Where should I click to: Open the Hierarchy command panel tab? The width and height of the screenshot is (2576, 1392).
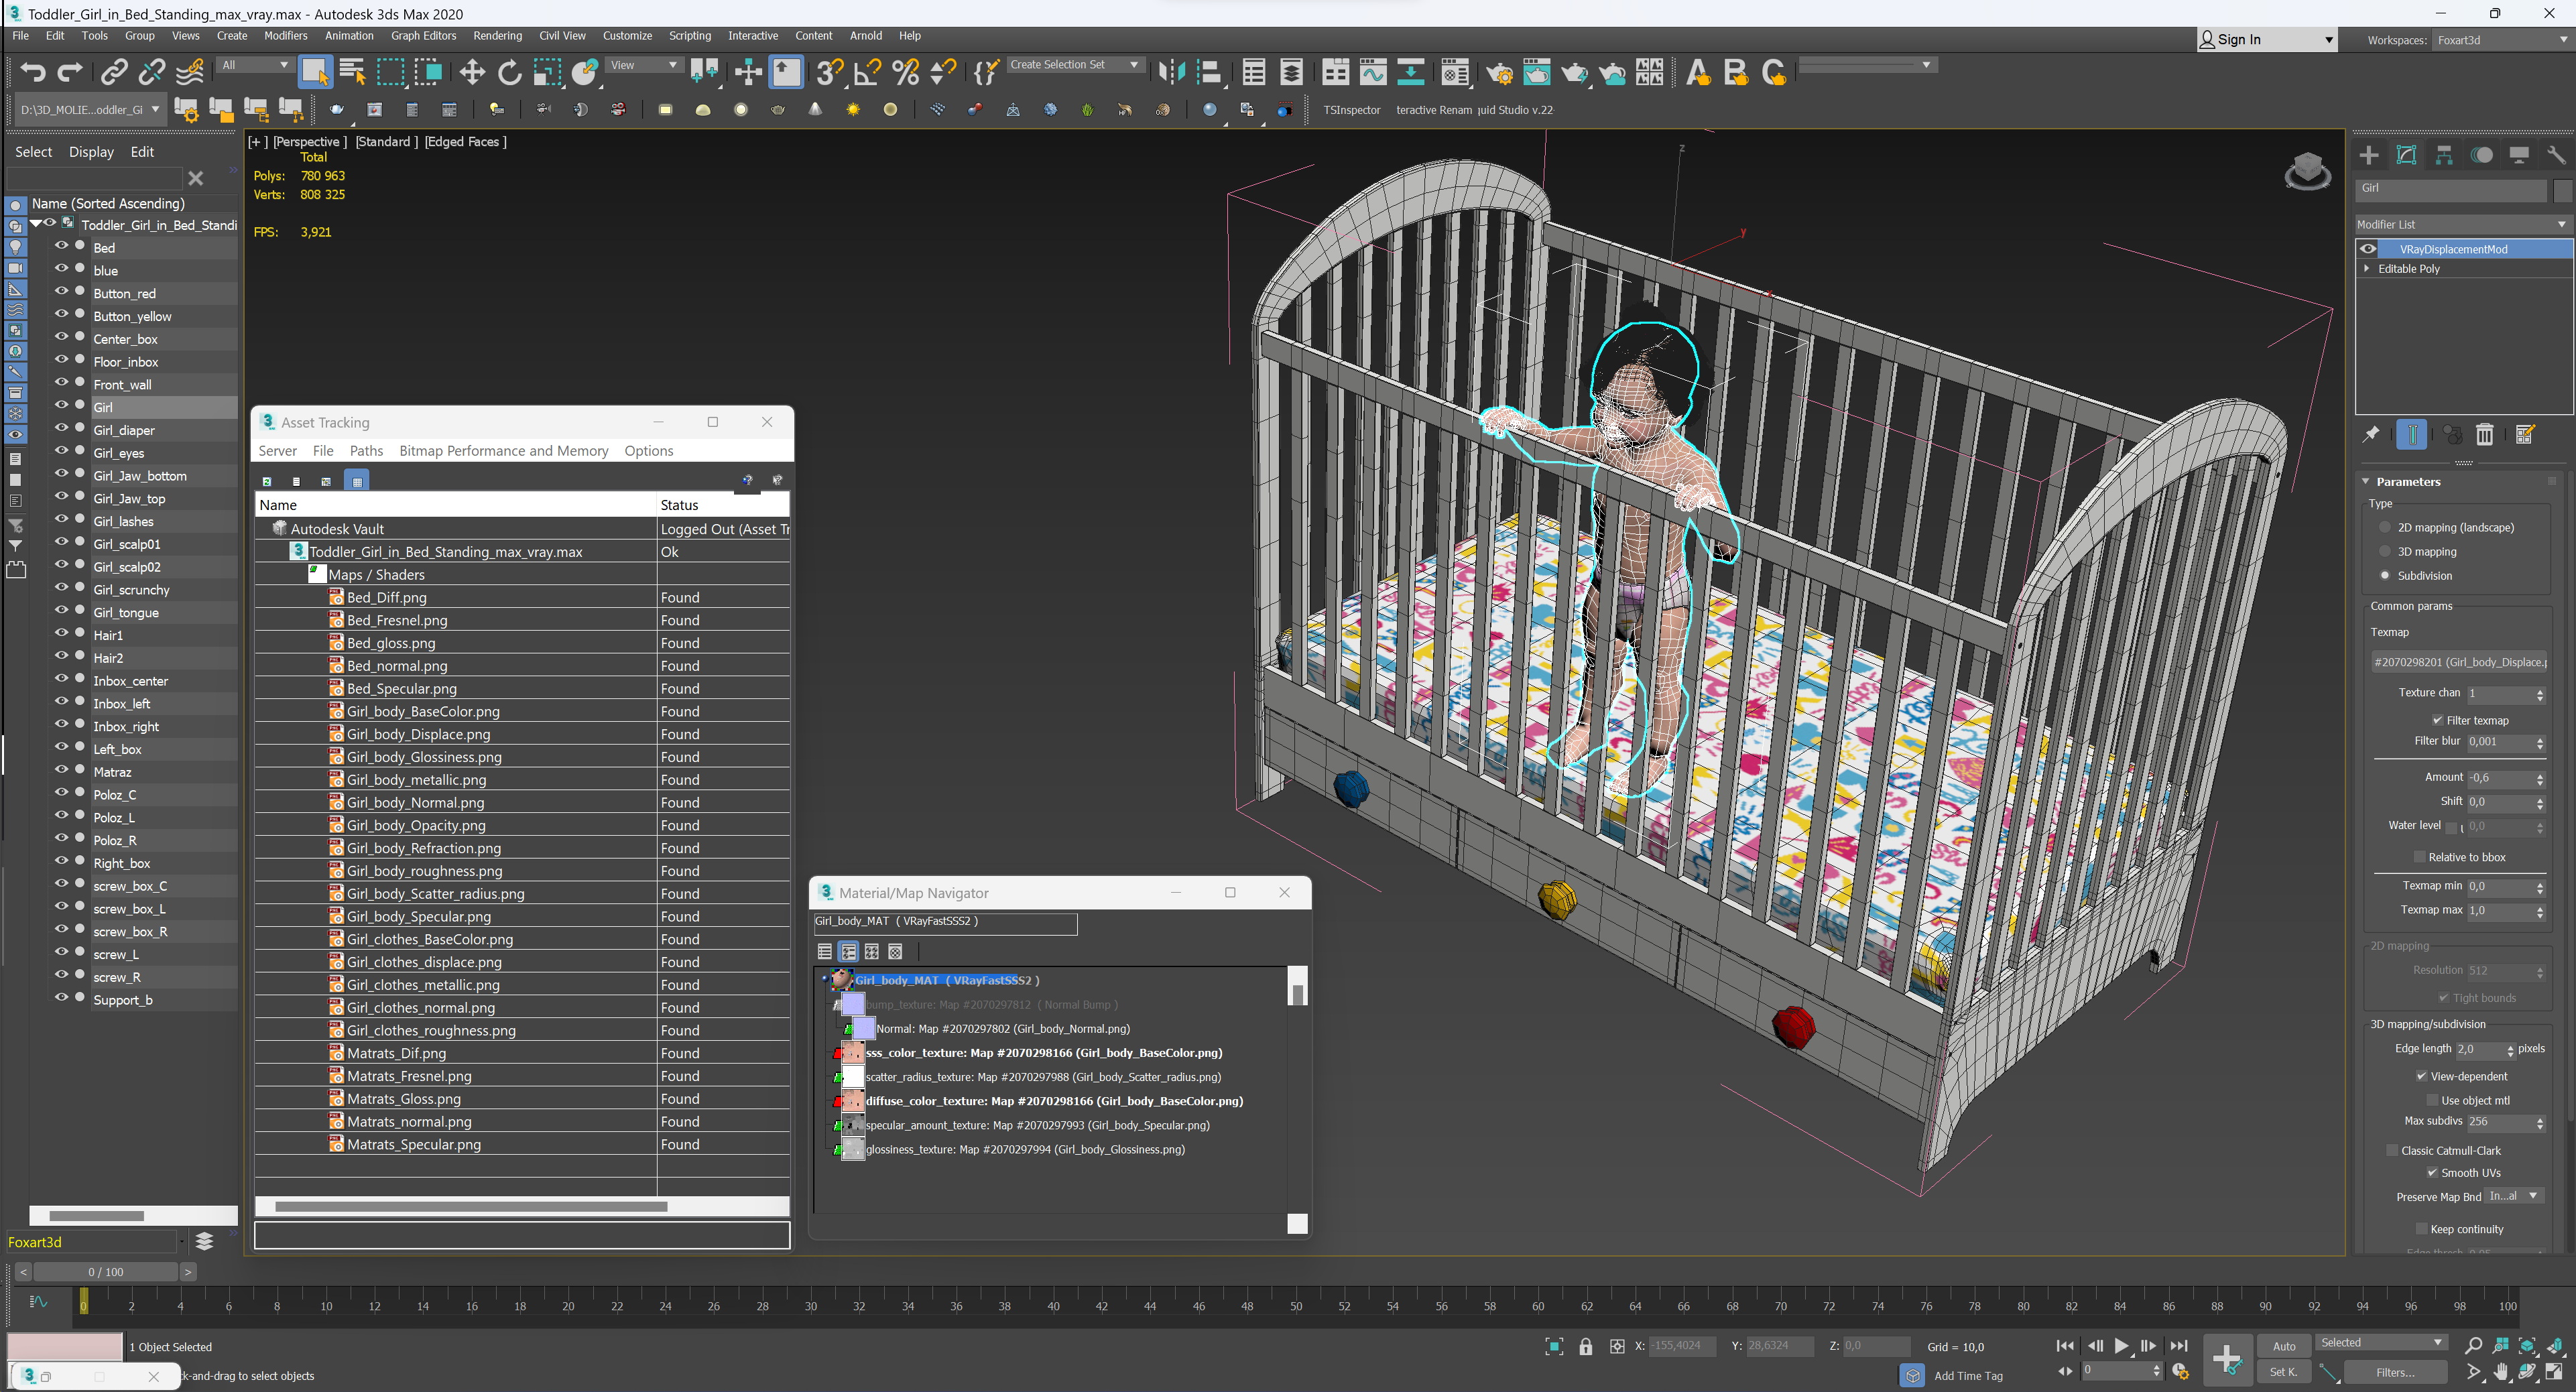coord(2444,155)
